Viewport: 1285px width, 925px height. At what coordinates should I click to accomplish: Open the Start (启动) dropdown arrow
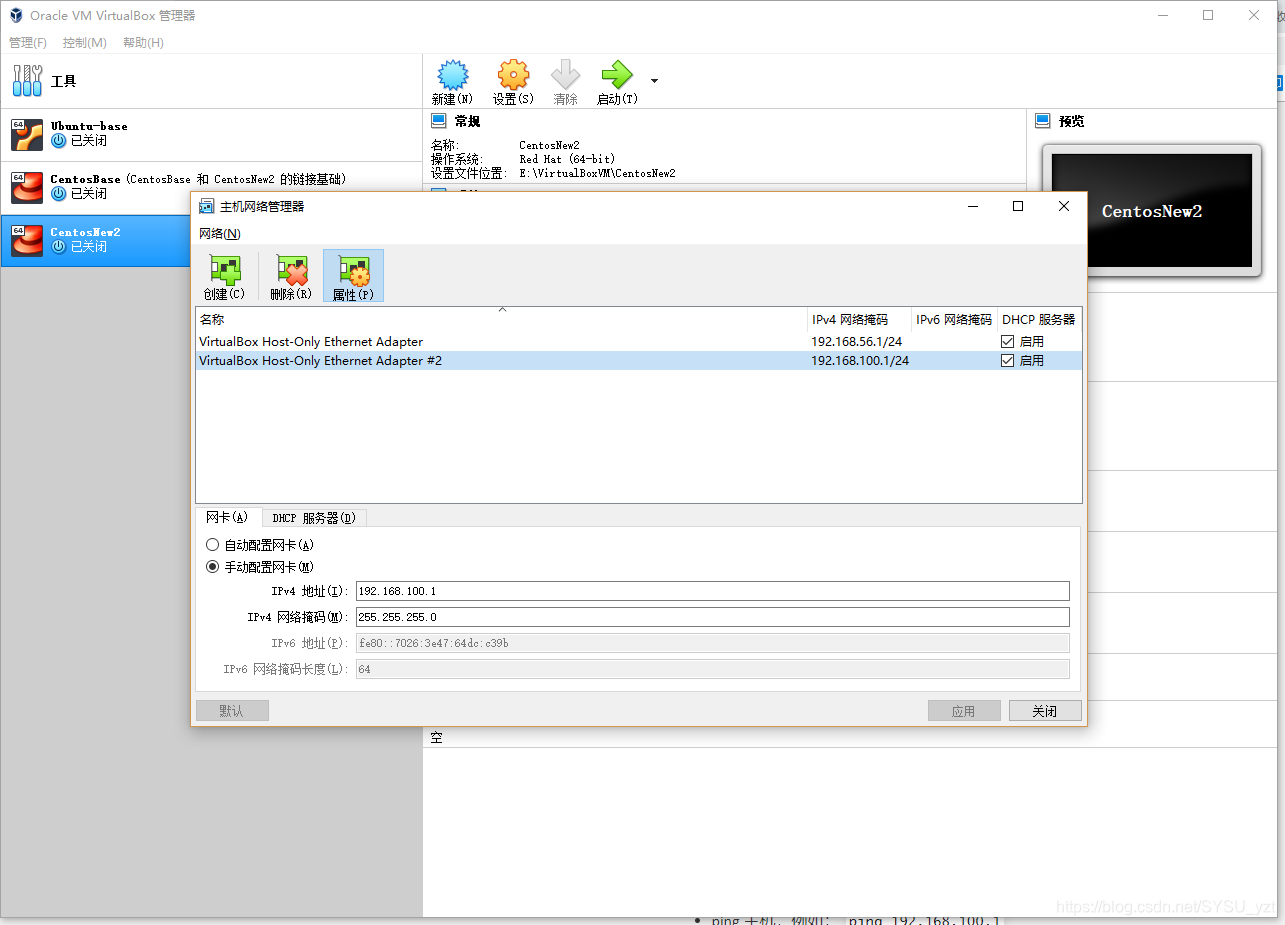[x=654, y=81]
